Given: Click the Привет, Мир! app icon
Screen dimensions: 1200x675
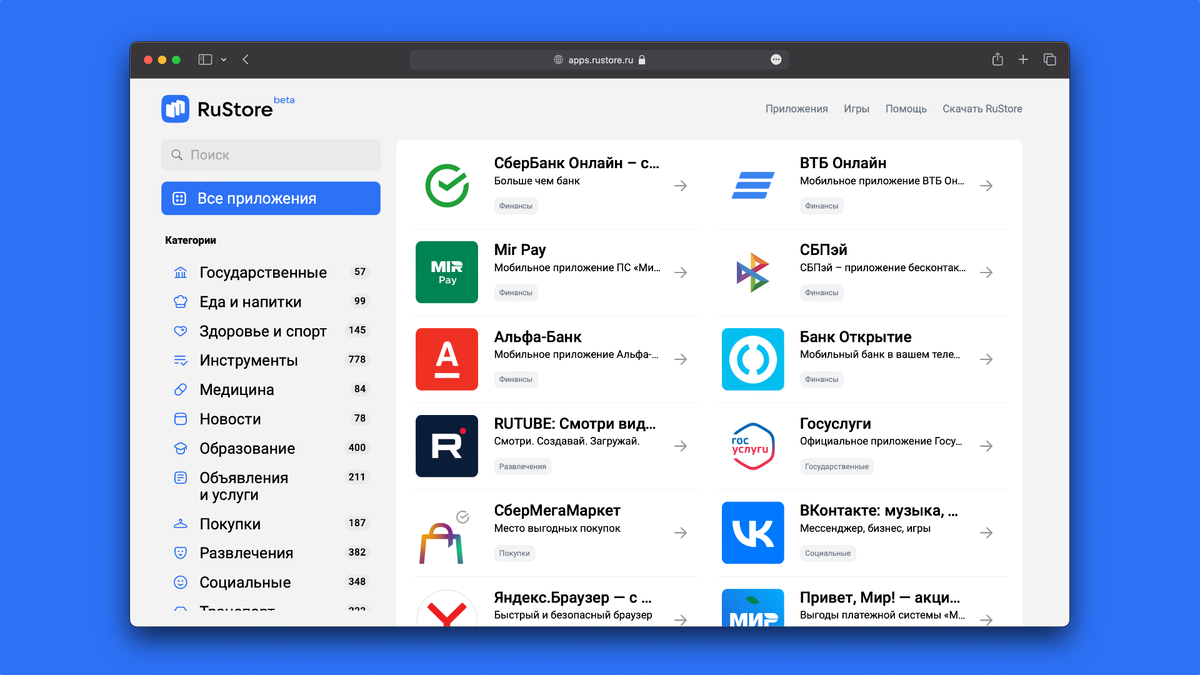Looking at the screenshot, I should click(x=753, y=607).
